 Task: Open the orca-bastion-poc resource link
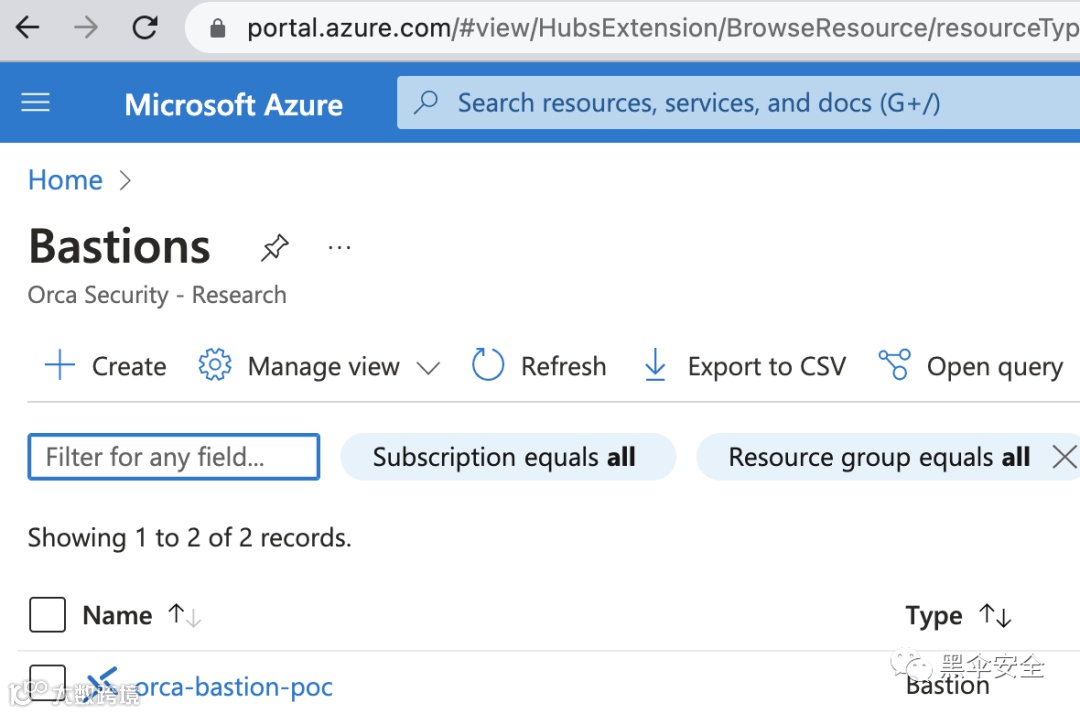coord(232,687)
